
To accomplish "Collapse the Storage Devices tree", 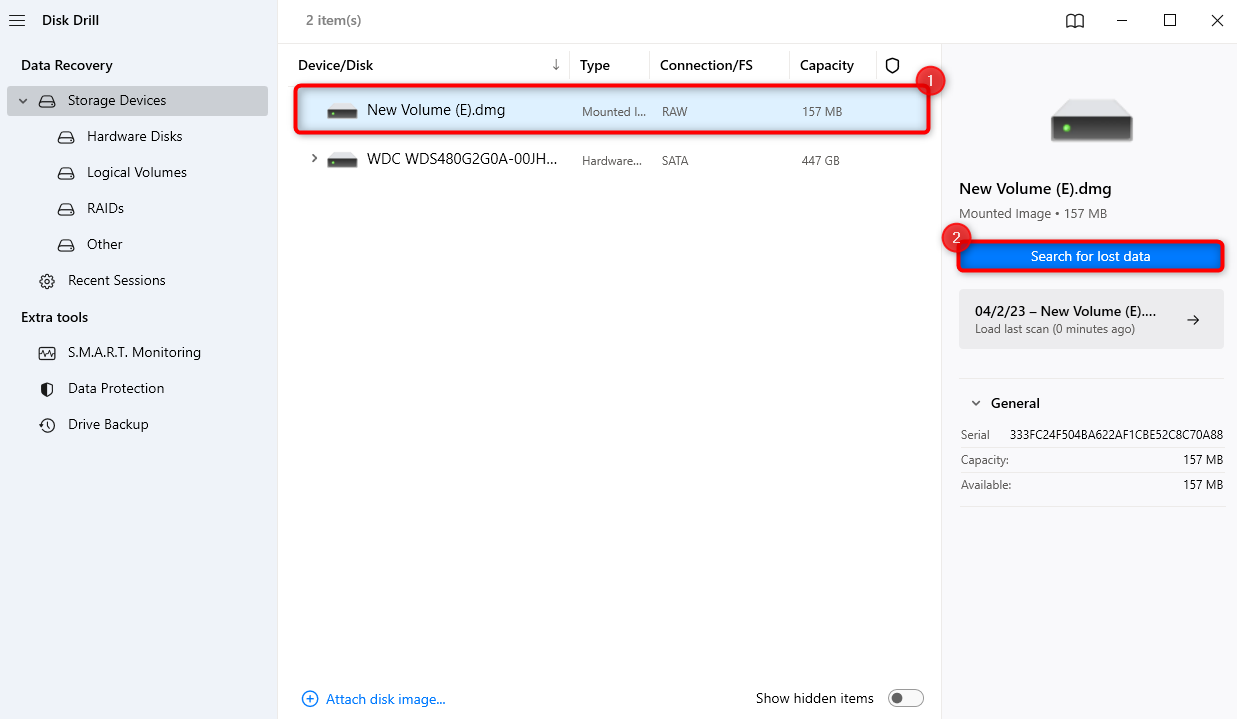I will point(23,101).
